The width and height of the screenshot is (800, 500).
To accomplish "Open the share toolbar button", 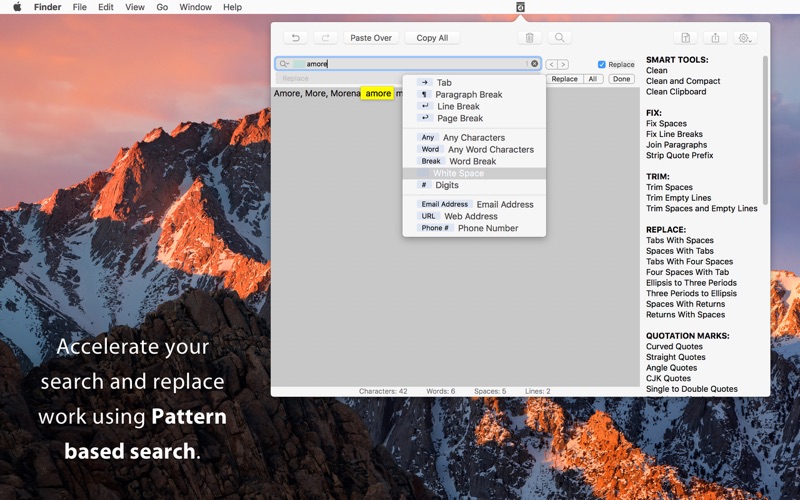I will pos(715,38).
